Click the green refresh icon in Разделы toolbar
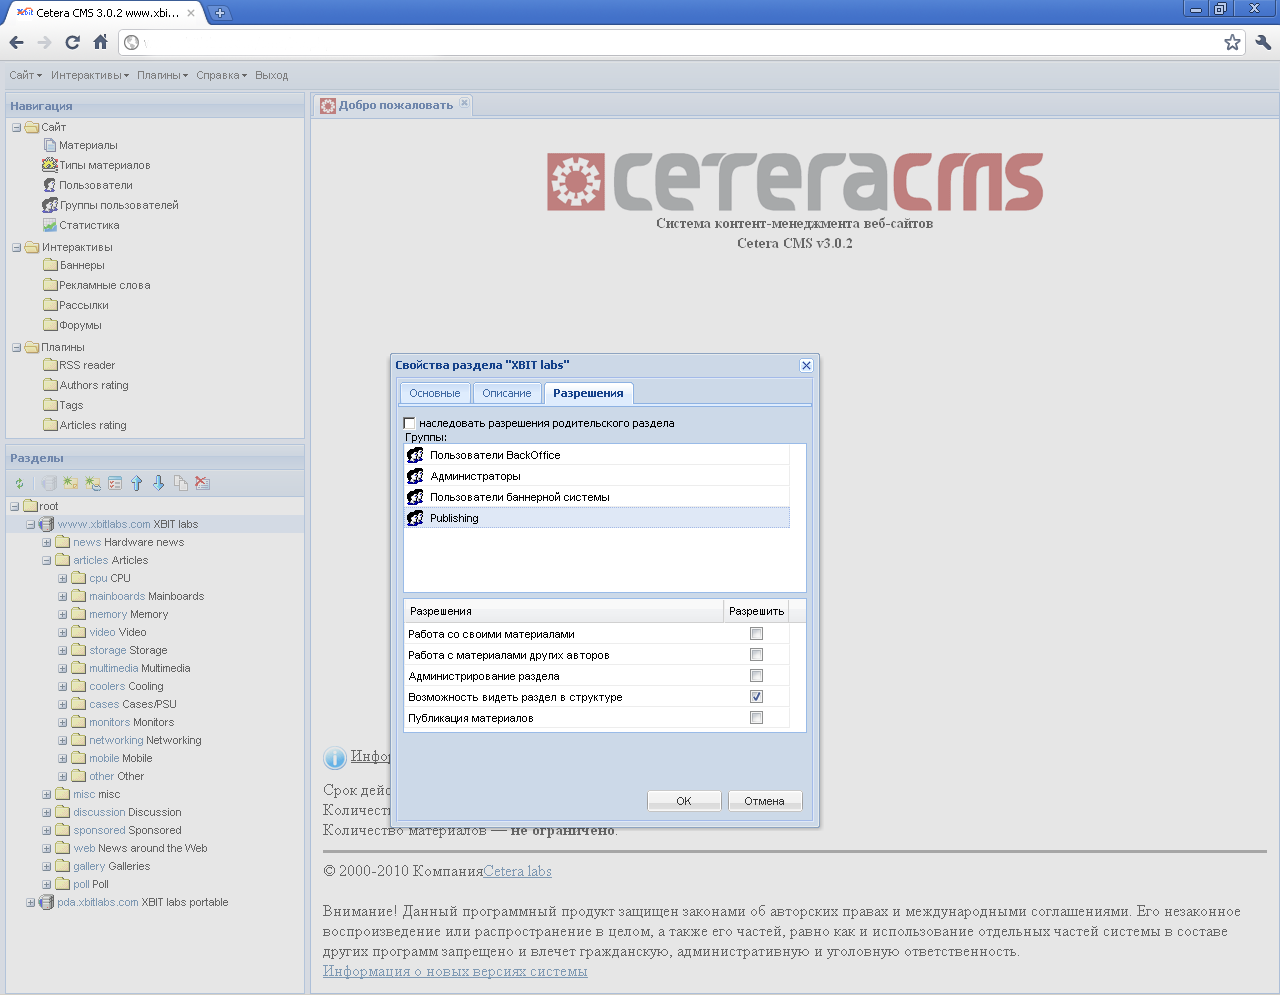Viewport: 1280px width, 996px height. point(19,484)
